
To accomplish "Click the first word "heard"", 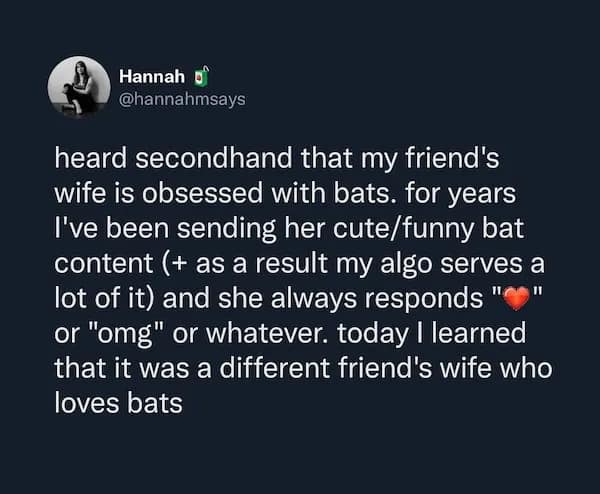I will point(82,159).
